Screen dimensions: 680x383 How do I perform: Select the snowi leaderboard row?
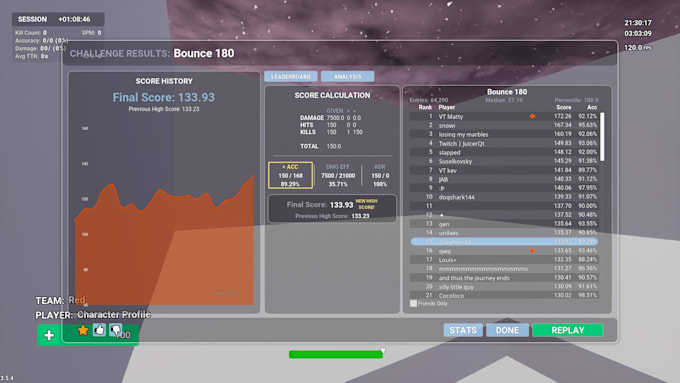click(x=504, y=125)
